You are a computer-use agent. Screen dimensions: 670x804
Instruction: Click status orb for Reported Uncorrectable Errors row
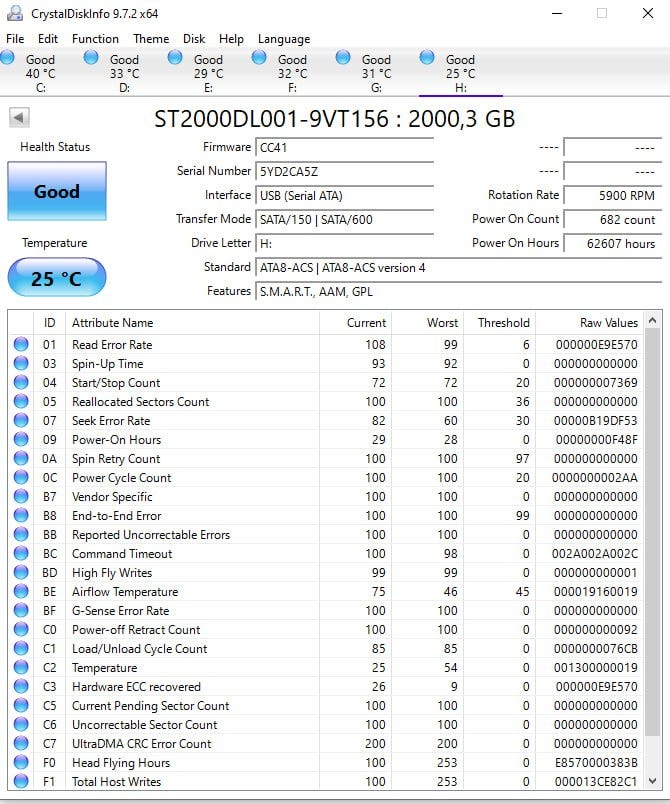[21, 534]
